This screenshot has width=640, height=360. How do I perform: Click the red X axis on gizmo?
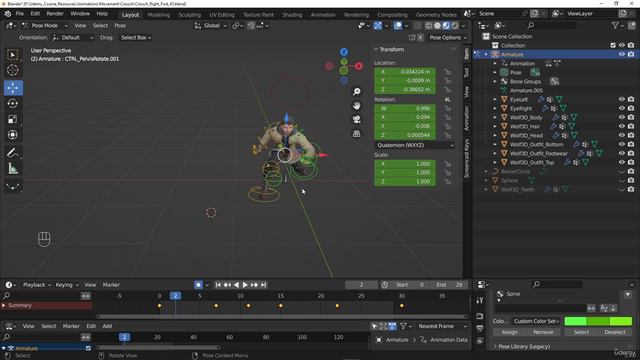(359, 66)
